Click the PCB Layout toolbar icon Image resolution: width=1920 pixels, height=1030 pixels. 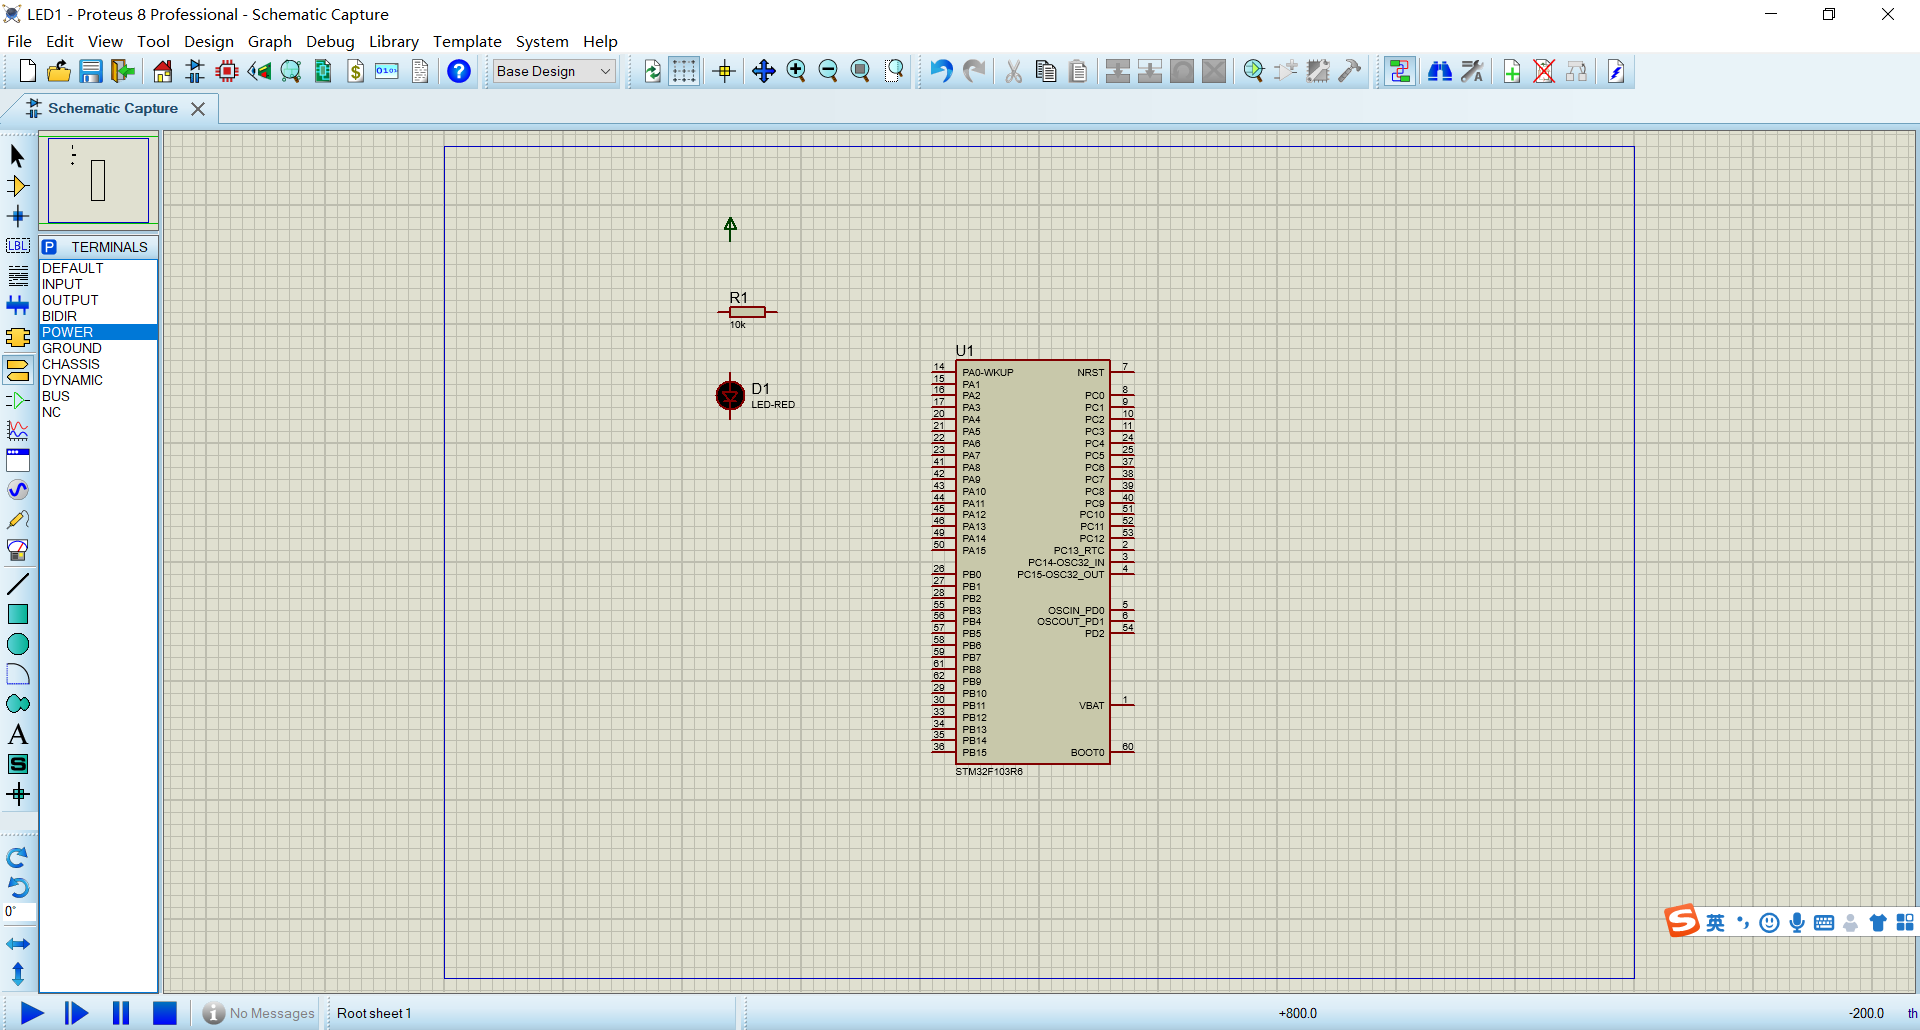point(227,71)
